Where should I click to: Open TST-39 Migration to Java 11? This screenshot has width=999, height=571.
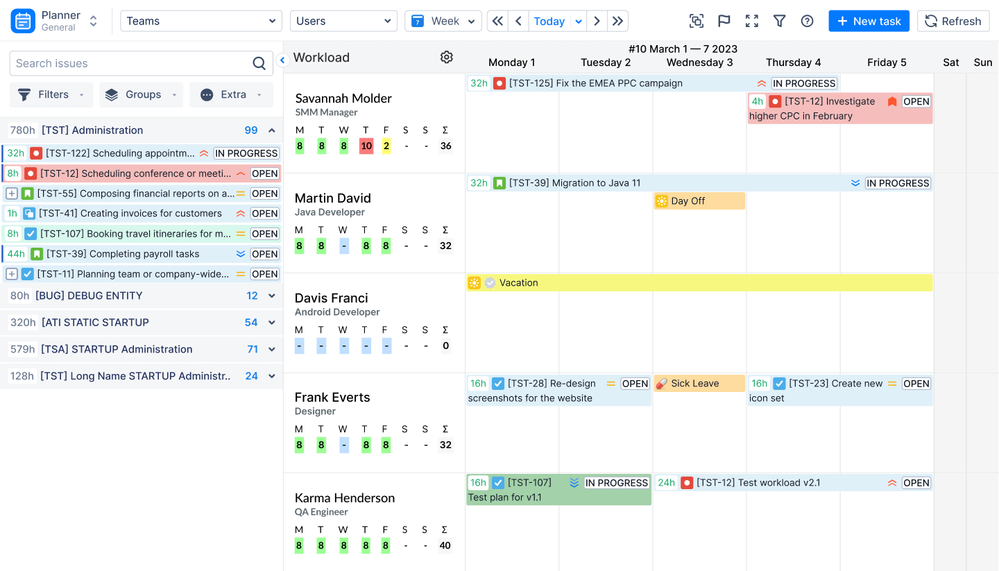699,183
